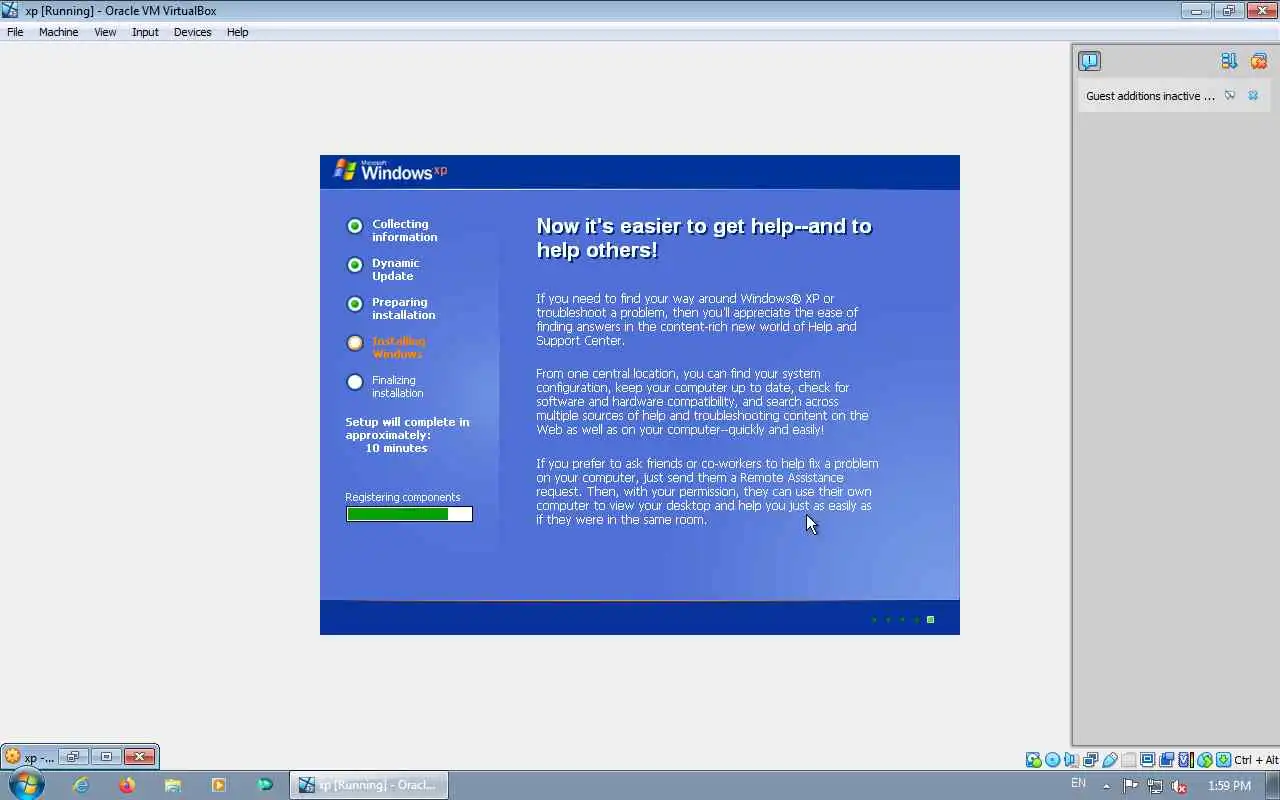The width and height of the screenshot is (1280, 800).
Task: Close the minimized xp mini-window
Action: [139, 757]
